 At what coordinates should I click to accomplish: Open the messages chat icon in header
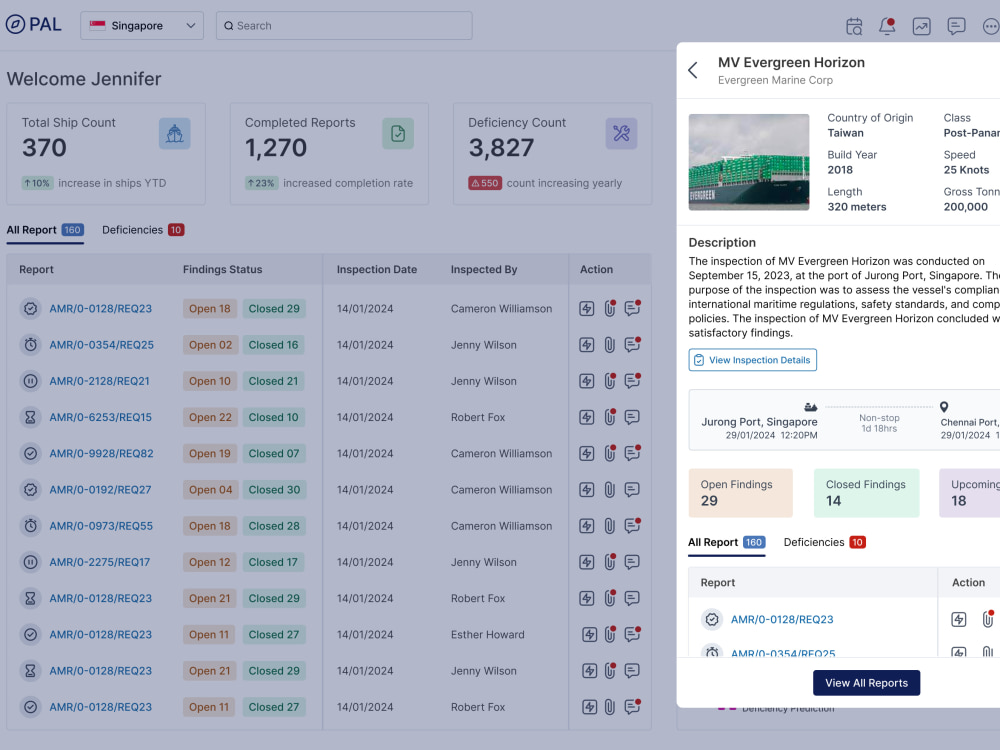click(x=956, y=26)
